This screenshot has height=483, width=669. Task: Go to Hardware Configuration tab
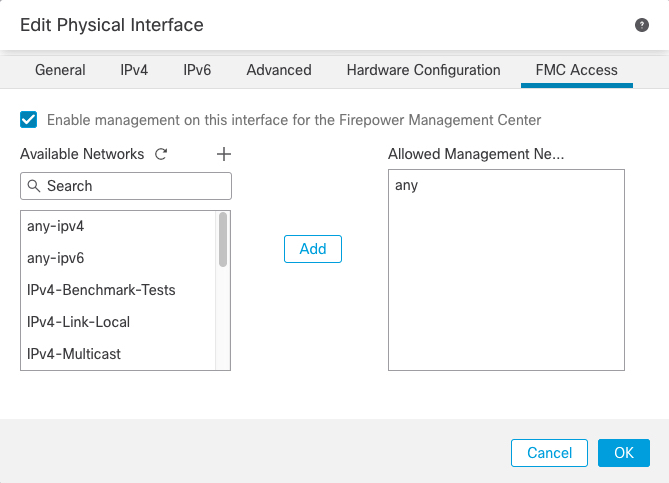(x=423, y=70)
